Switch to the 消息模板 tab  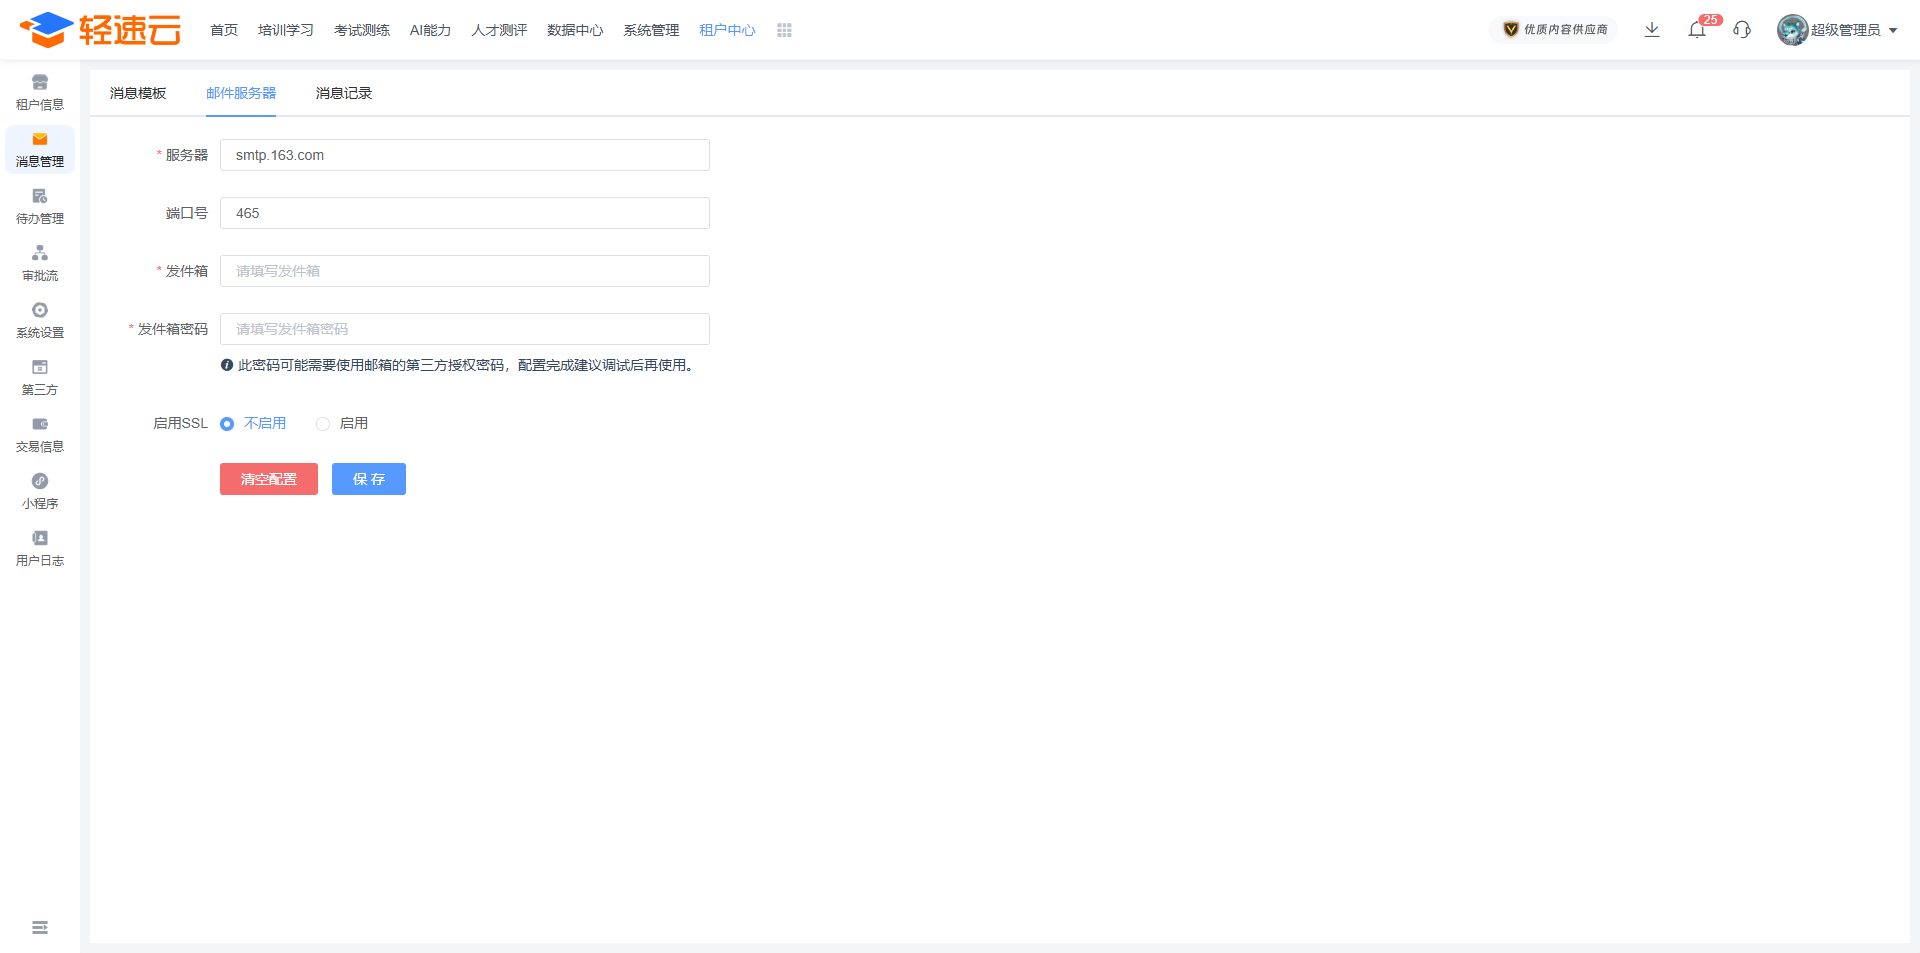[x=138, y=93]
